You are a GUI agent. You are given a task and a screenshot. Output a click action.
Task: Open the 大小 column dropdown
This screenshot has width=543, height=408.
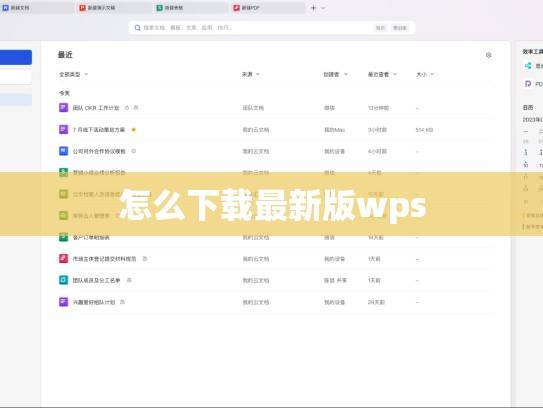coord(425,74)
